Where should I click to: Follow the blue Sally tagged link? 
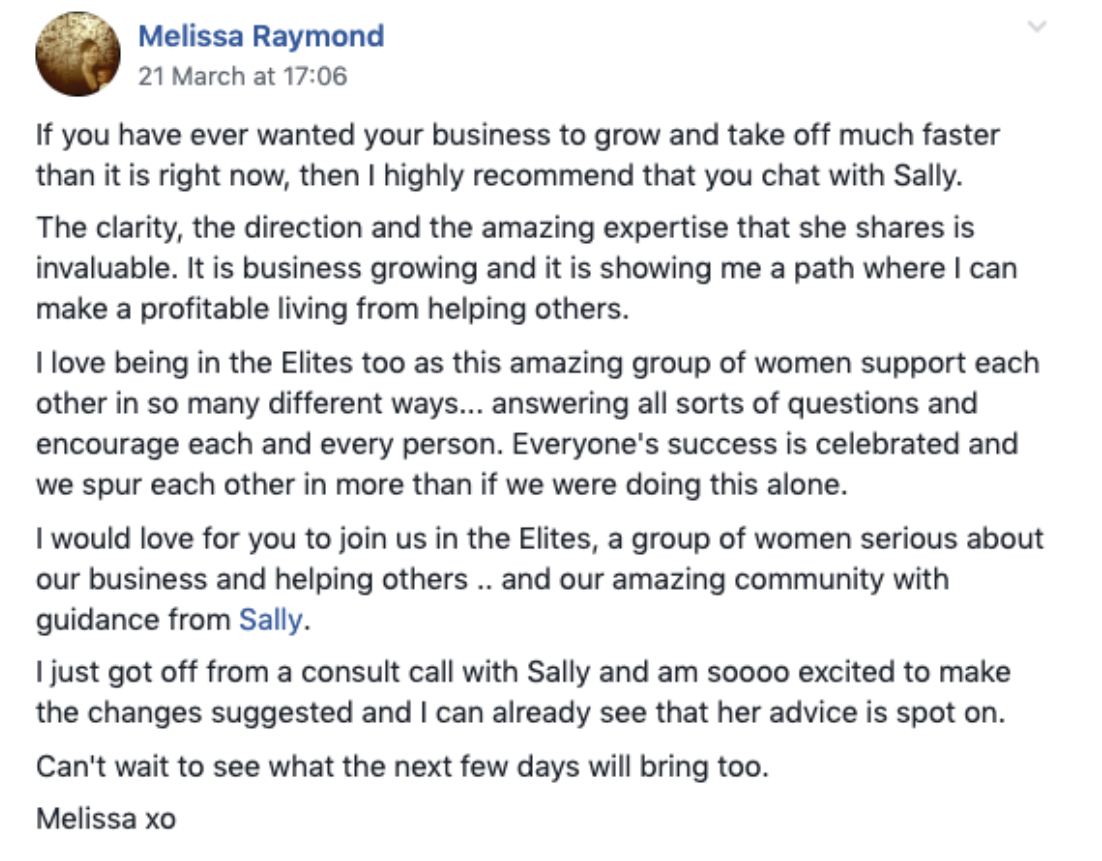tap(271, 620)
